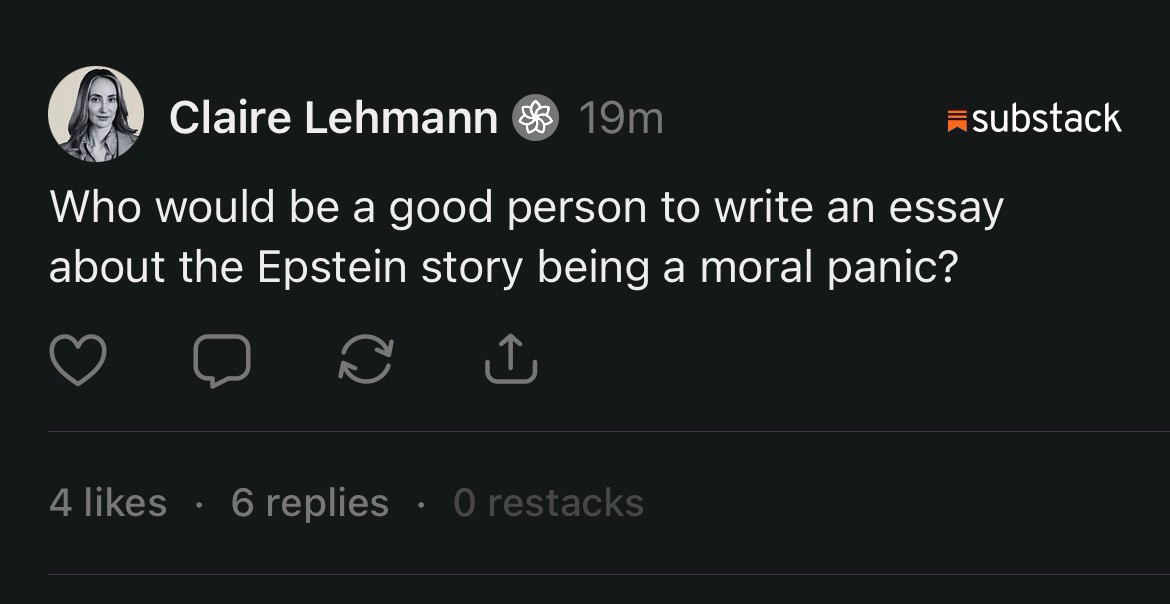The height and width of the screenshot is (604, 1170).
Task: Share the post with the upload arrow icon
Action: 510,360
